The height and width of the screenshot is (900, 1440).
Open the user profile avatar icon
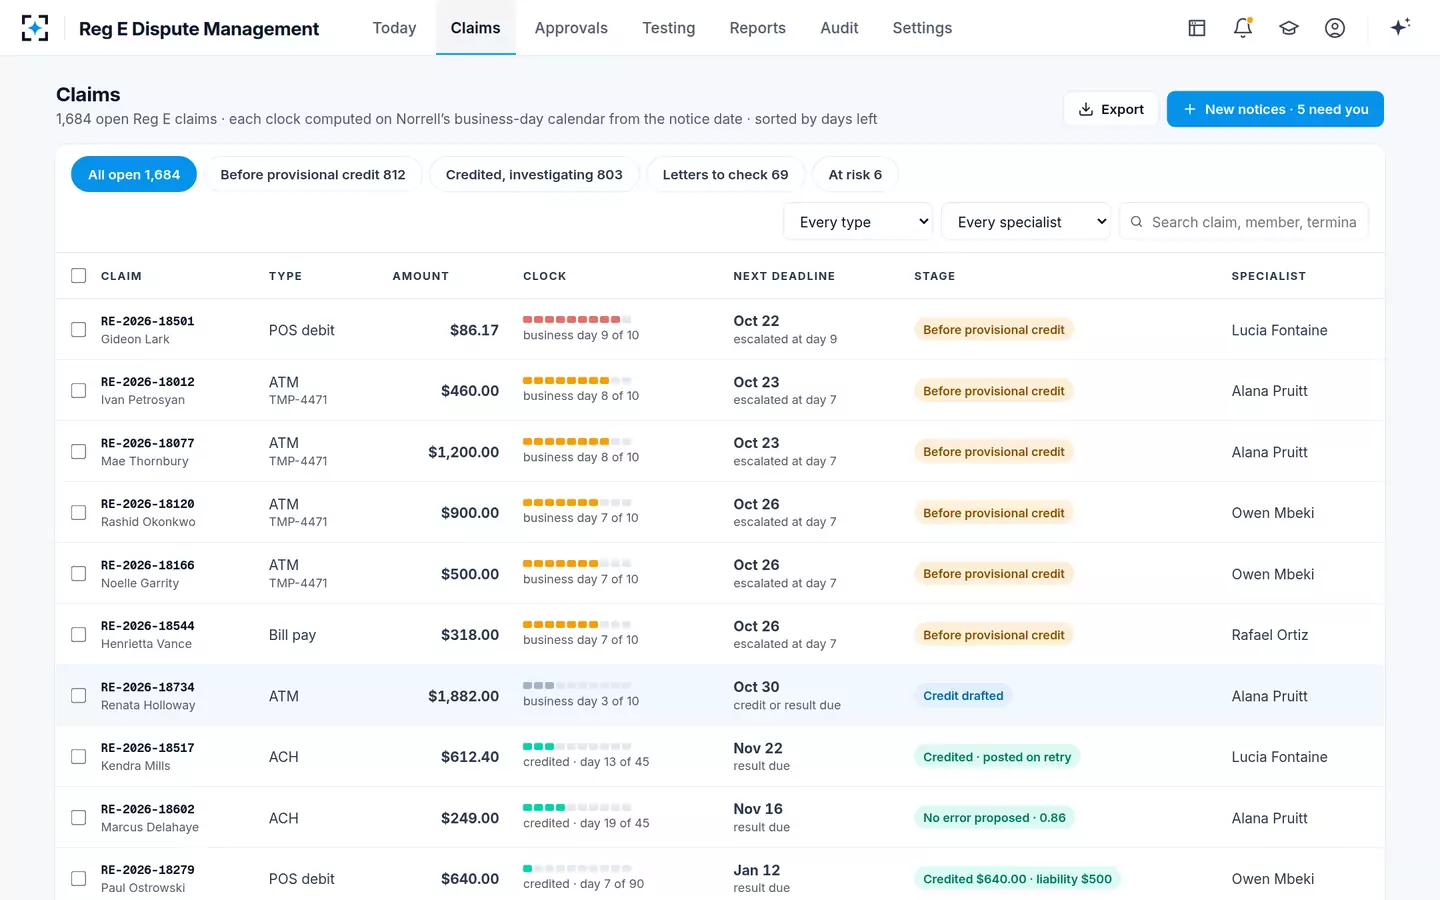(x=1335, y=28)
